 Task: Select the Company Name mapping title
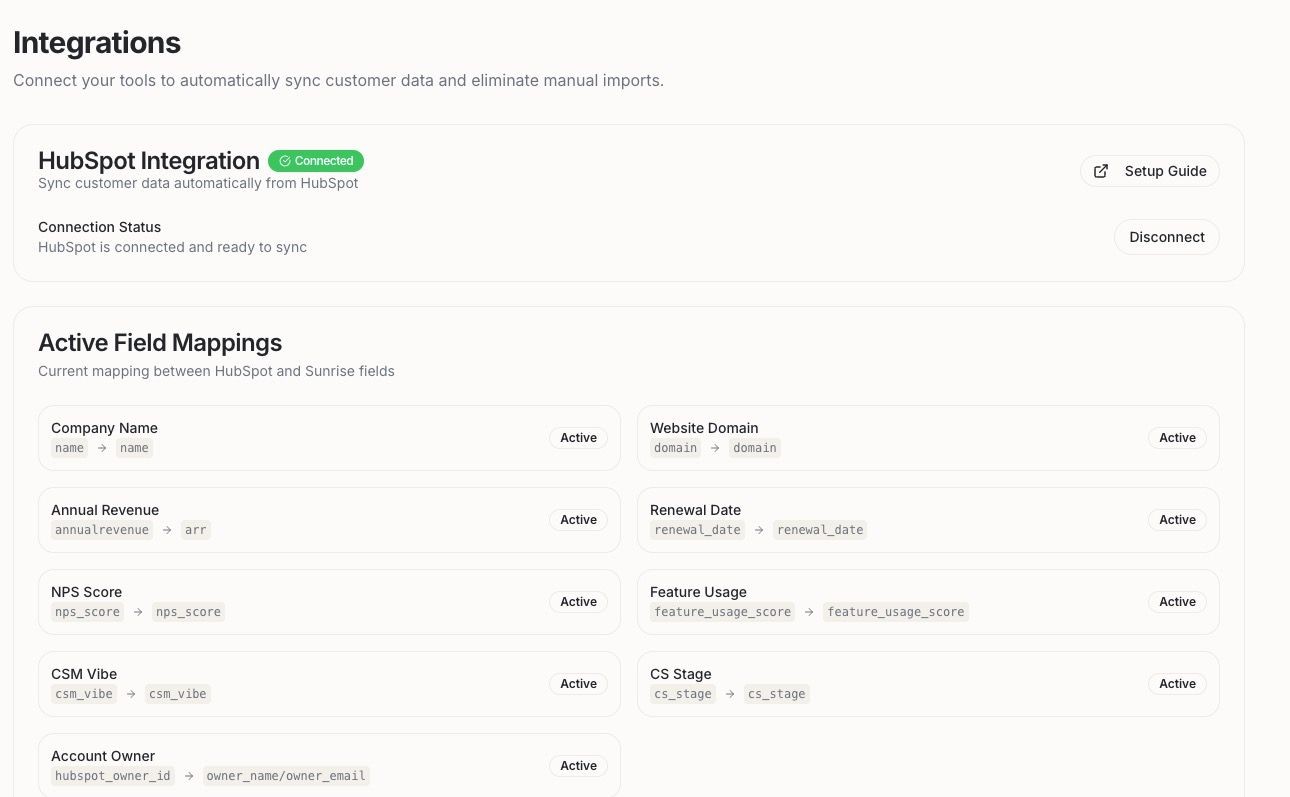pos(104,428)
